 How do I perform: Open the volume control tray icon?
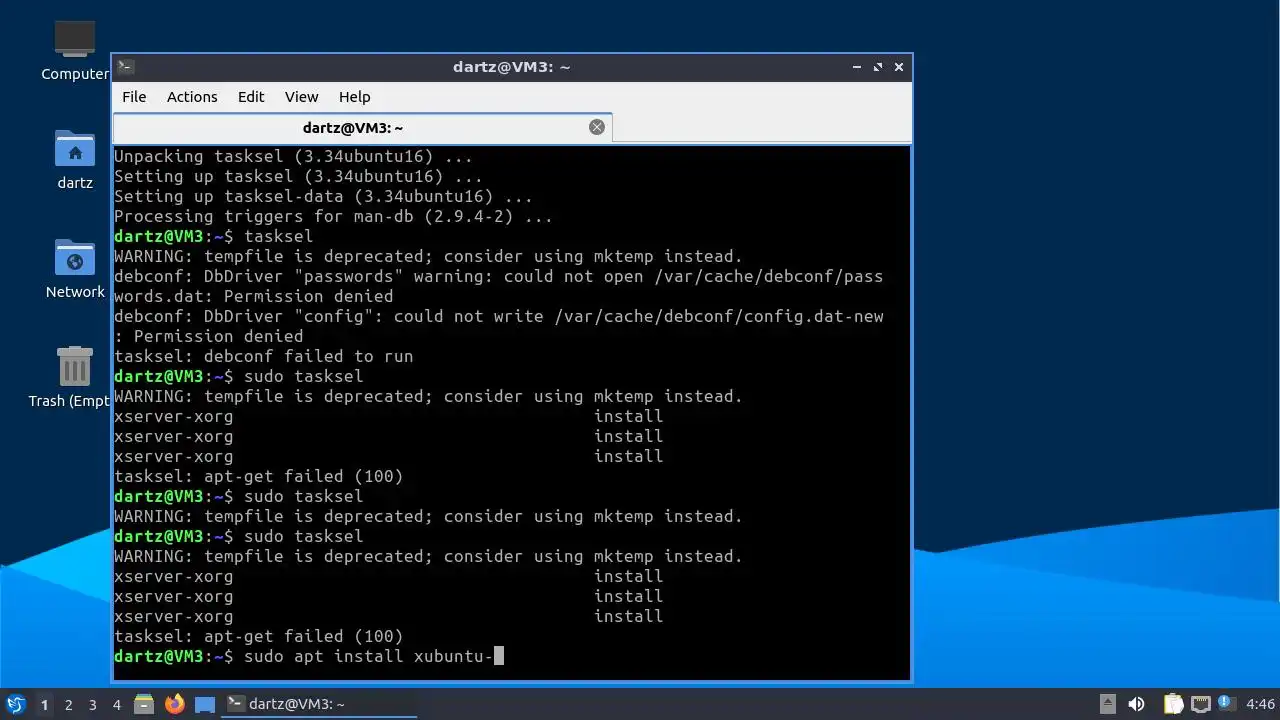pyautogui.click(x=1136, y=704)
